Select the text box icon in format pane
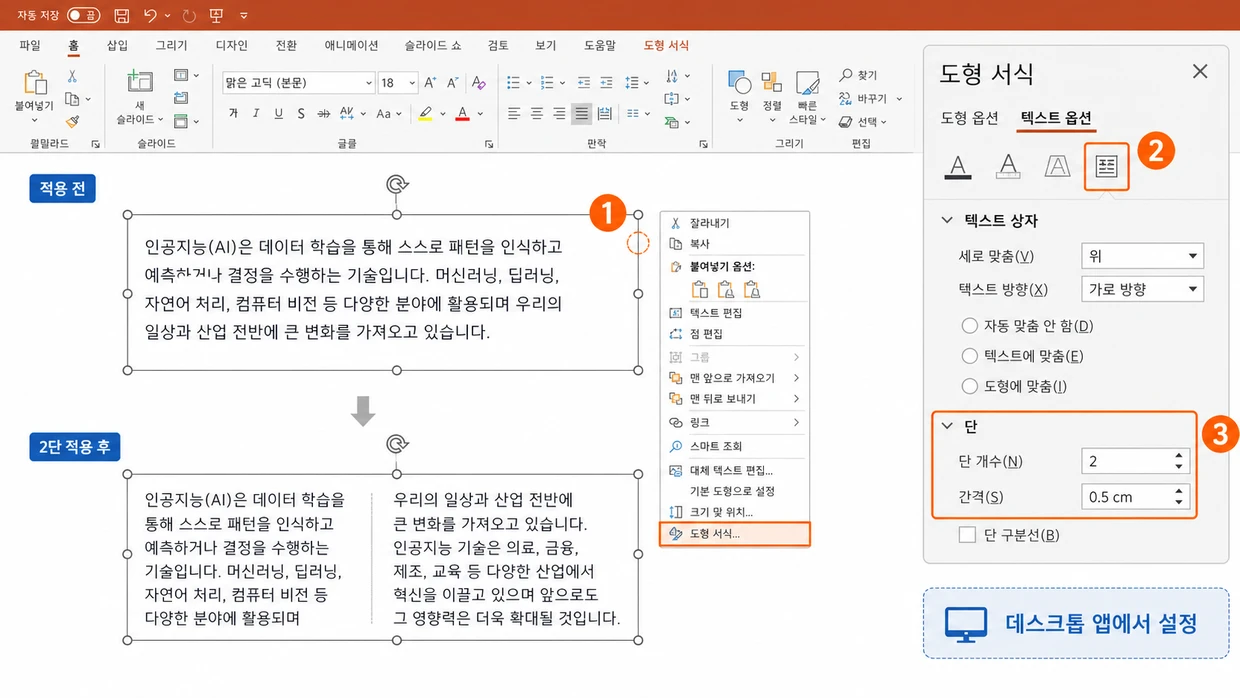Image resolution: width=1240 pixels, height=698 pixels. [x=1106, y=167]
